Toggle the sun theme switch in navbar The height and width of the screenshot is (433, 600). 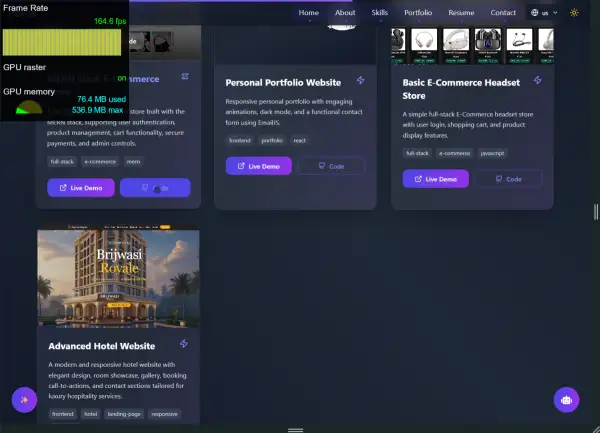coord(574,13)
